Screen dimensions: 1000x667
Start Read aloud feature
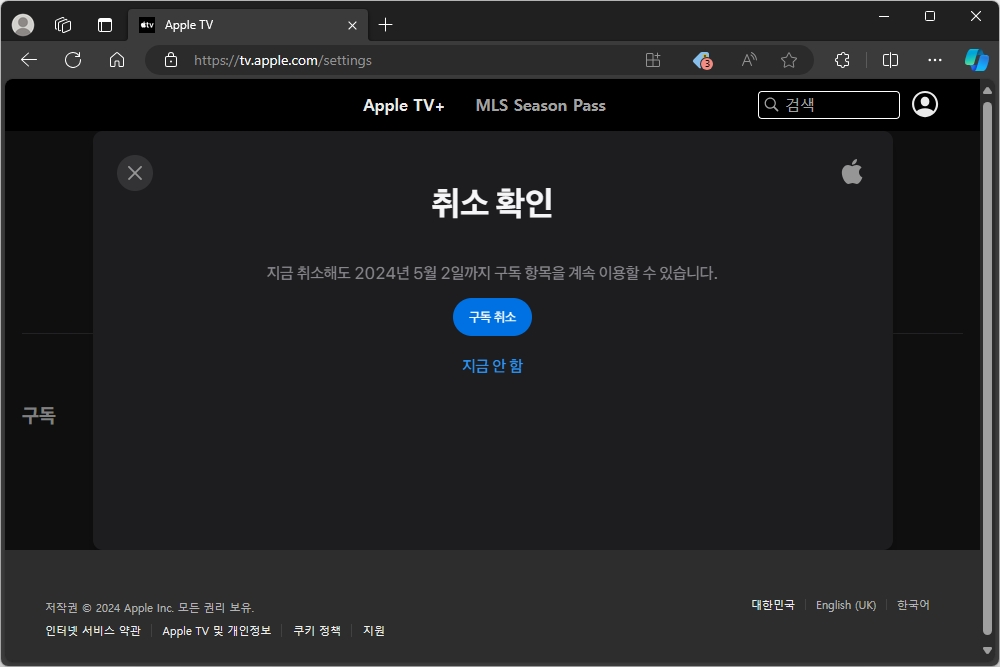749,60
